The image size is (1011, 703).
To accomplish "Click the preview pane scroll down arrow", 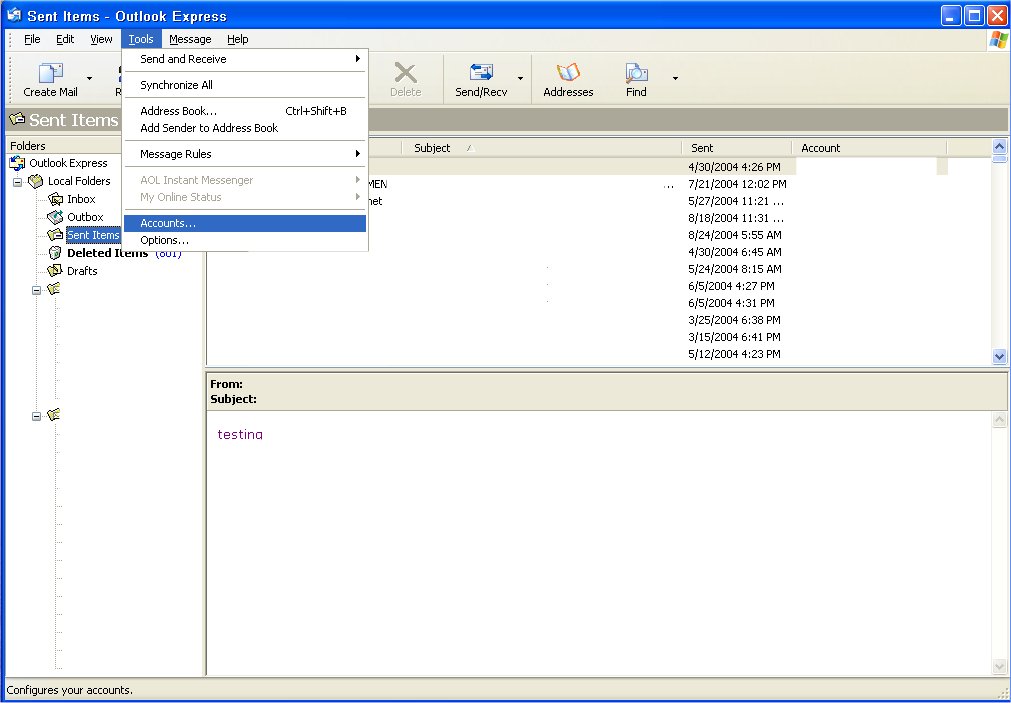I will (1000, 666).
